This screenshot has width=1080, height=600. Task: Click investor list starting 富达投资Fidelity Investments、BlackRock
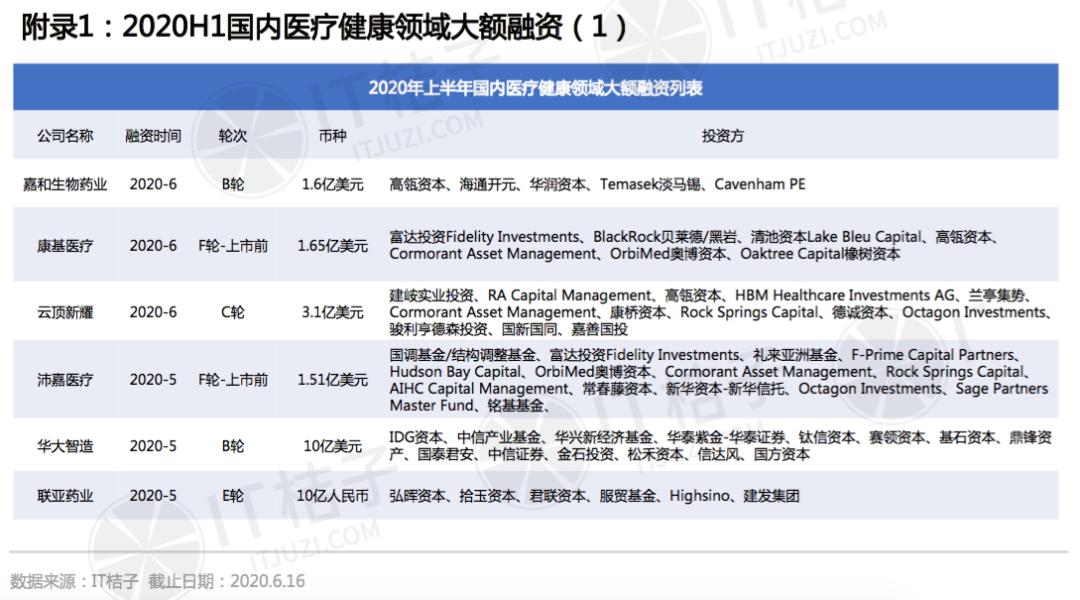(694, 245)
